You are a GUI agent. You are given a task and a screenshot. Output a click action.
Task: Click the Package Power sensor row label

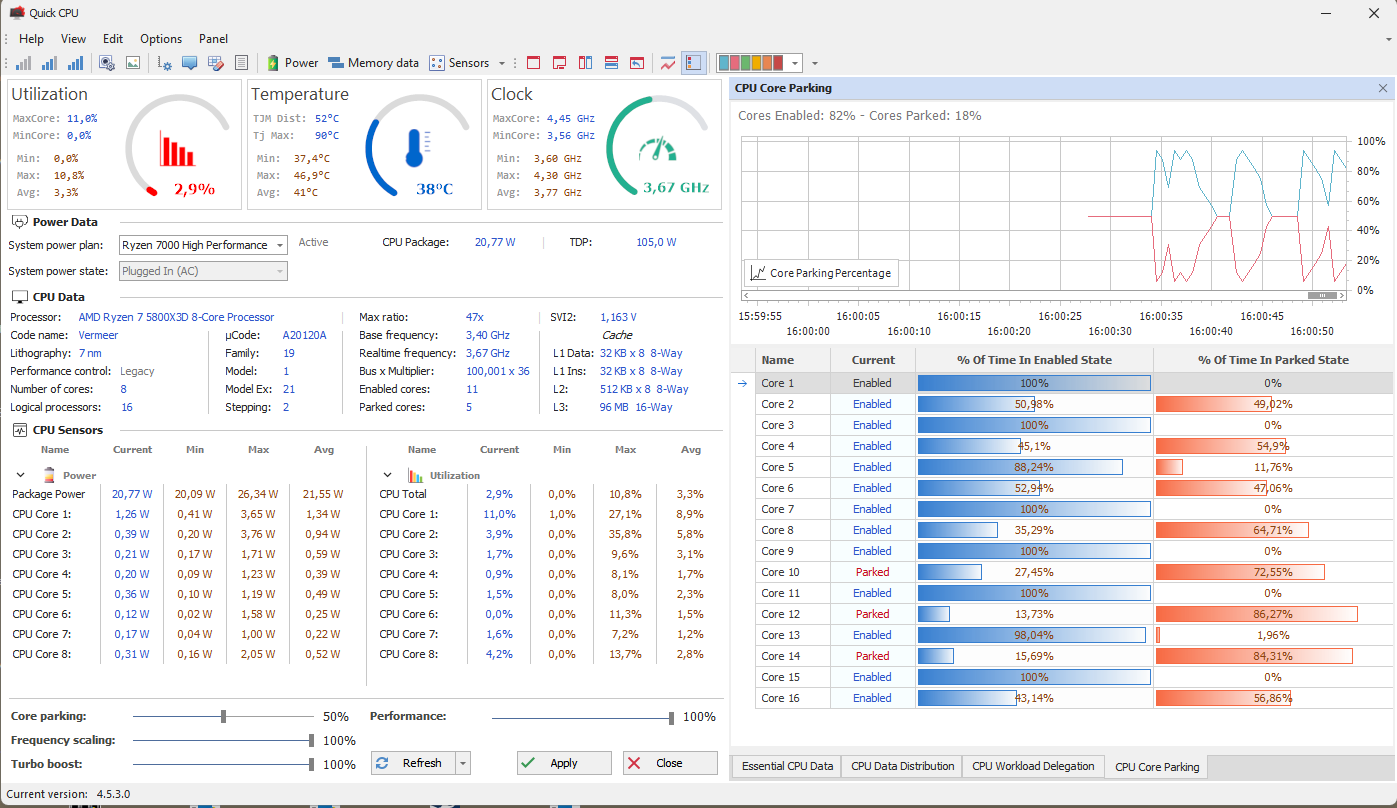click(49, 494)
